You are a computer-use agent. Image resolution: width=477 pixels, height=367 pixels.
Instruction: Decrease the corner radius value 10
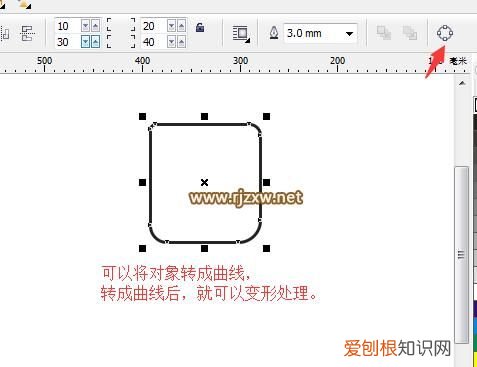pos(86,26)
